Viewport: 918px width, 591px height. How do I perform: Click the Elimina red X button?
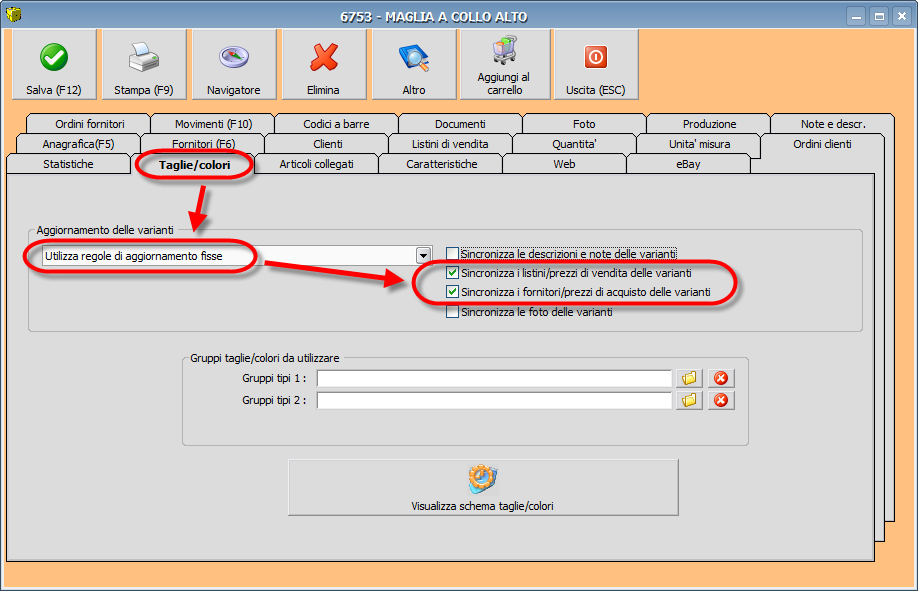tap(324, 64)
